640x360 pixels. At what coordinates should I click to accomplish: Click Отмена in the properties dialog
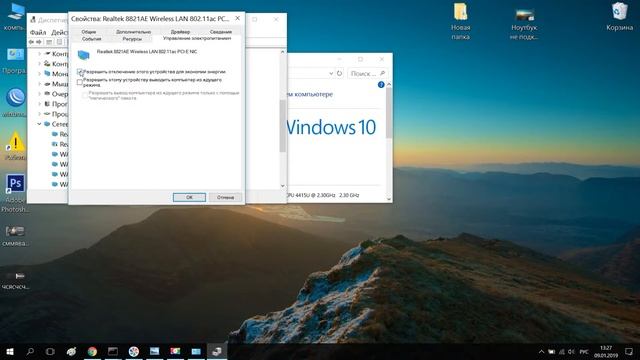(225, 197)
